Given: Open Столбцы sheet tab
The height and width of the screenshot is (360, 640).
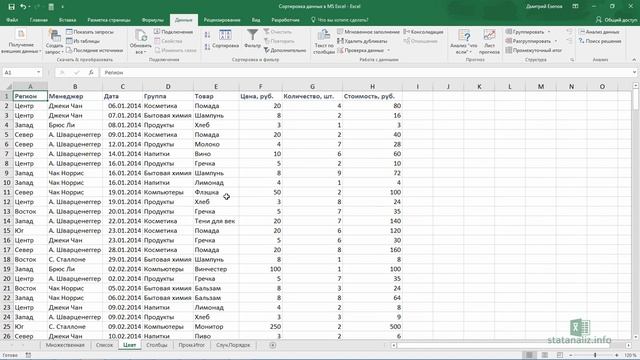Looking at the screenshot, I should tap(157, 345).
